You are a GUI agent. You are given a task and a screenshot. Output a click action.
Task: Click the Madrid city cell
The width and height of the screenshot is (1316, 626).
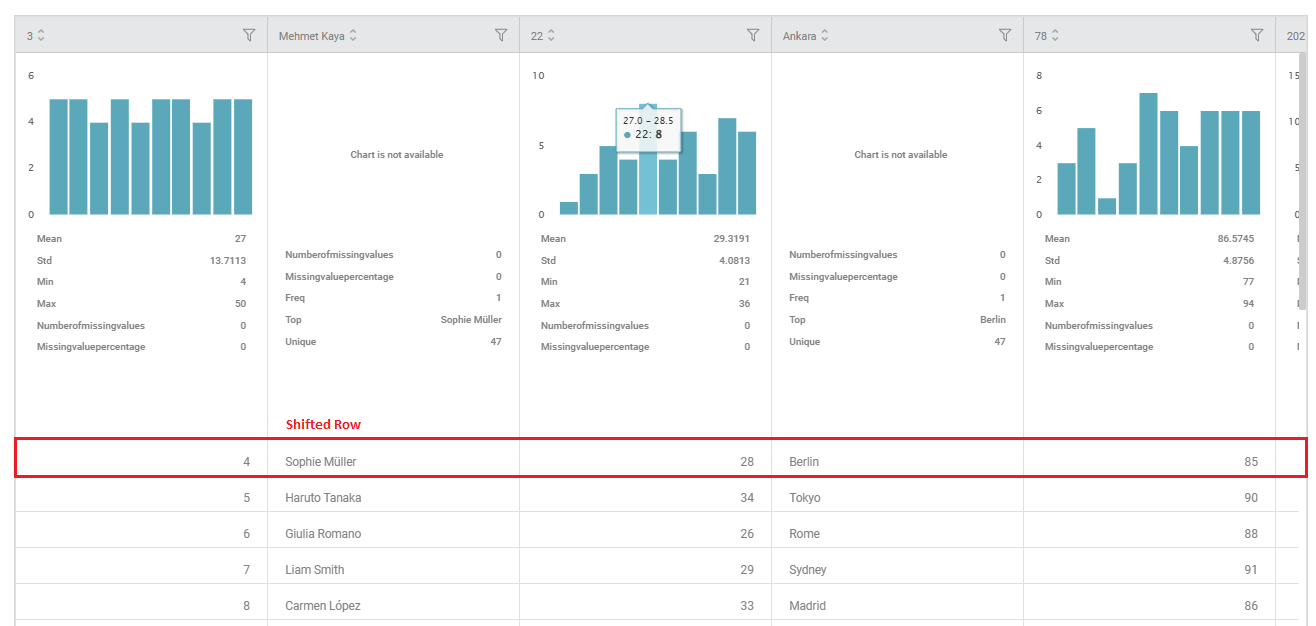(x=807, y=606)
